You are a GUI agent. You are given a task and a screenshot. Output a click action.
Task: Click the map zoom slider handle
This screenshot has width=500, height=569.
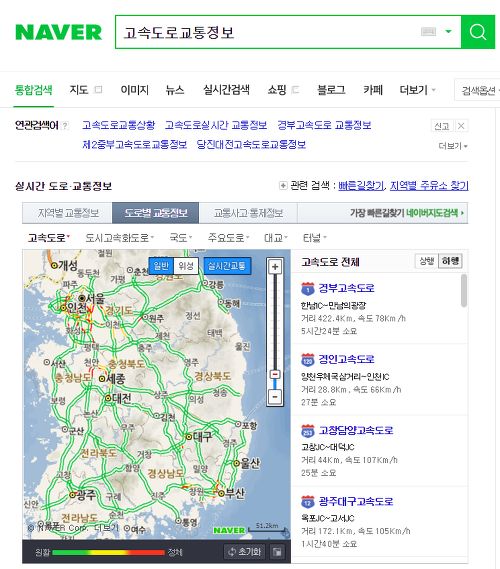[275, 374]
